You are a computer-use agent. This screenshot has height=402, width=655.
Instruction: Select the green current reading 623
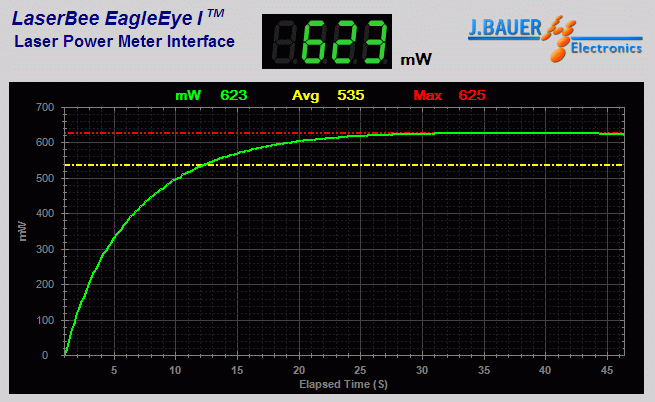[x=234, y=95]
